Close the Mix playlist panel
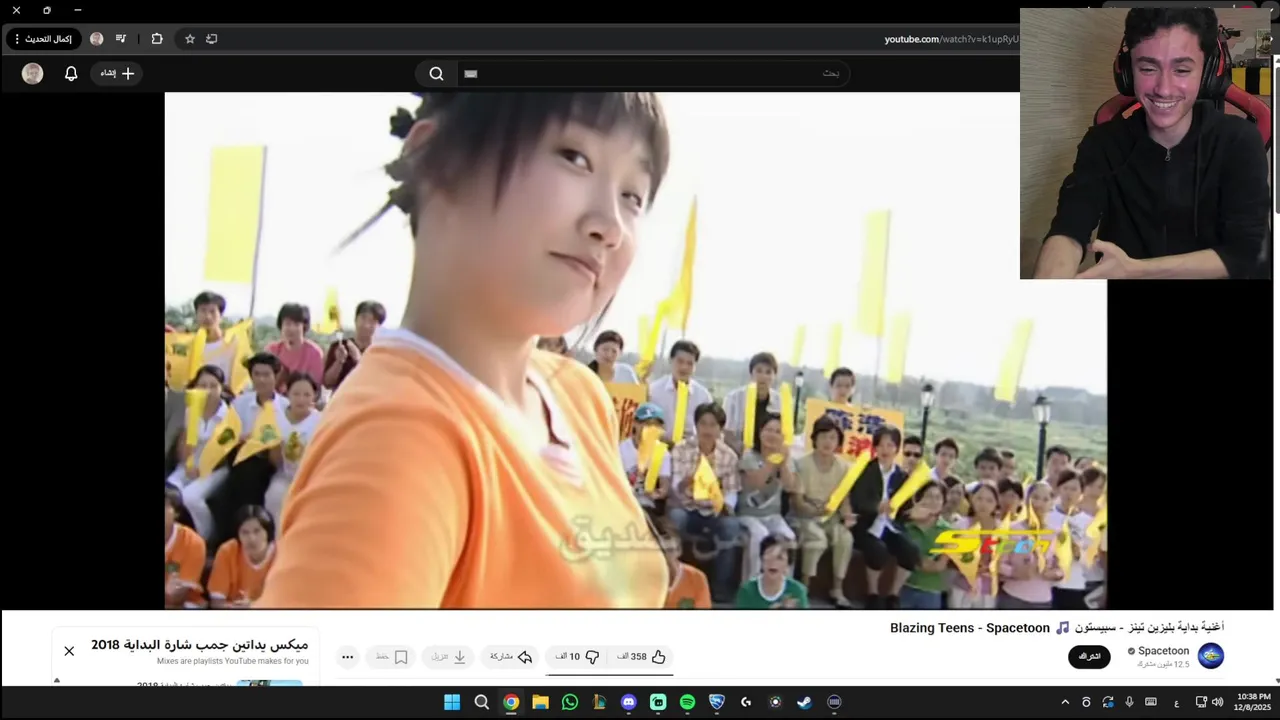Viewport: 1280px width, 720px height. pyautogui.click(x=69, y=651)
